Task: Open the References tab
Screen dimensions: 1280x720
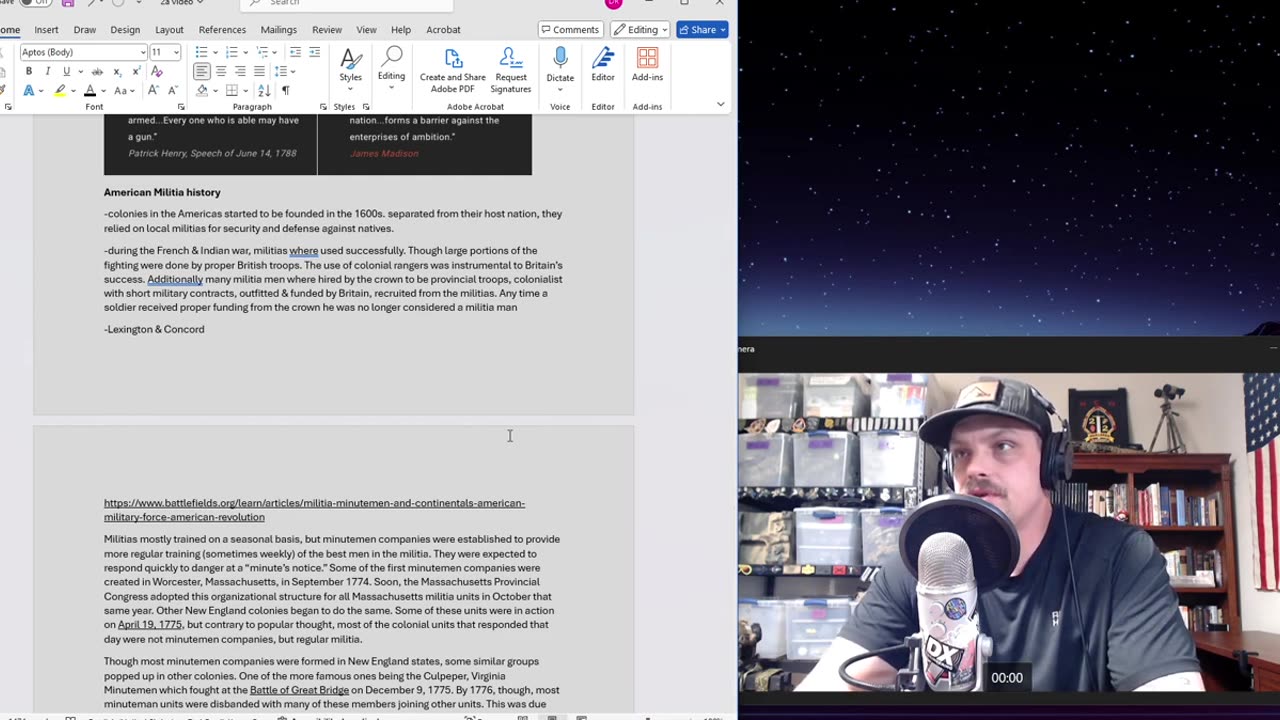Action: click(222, 30)
